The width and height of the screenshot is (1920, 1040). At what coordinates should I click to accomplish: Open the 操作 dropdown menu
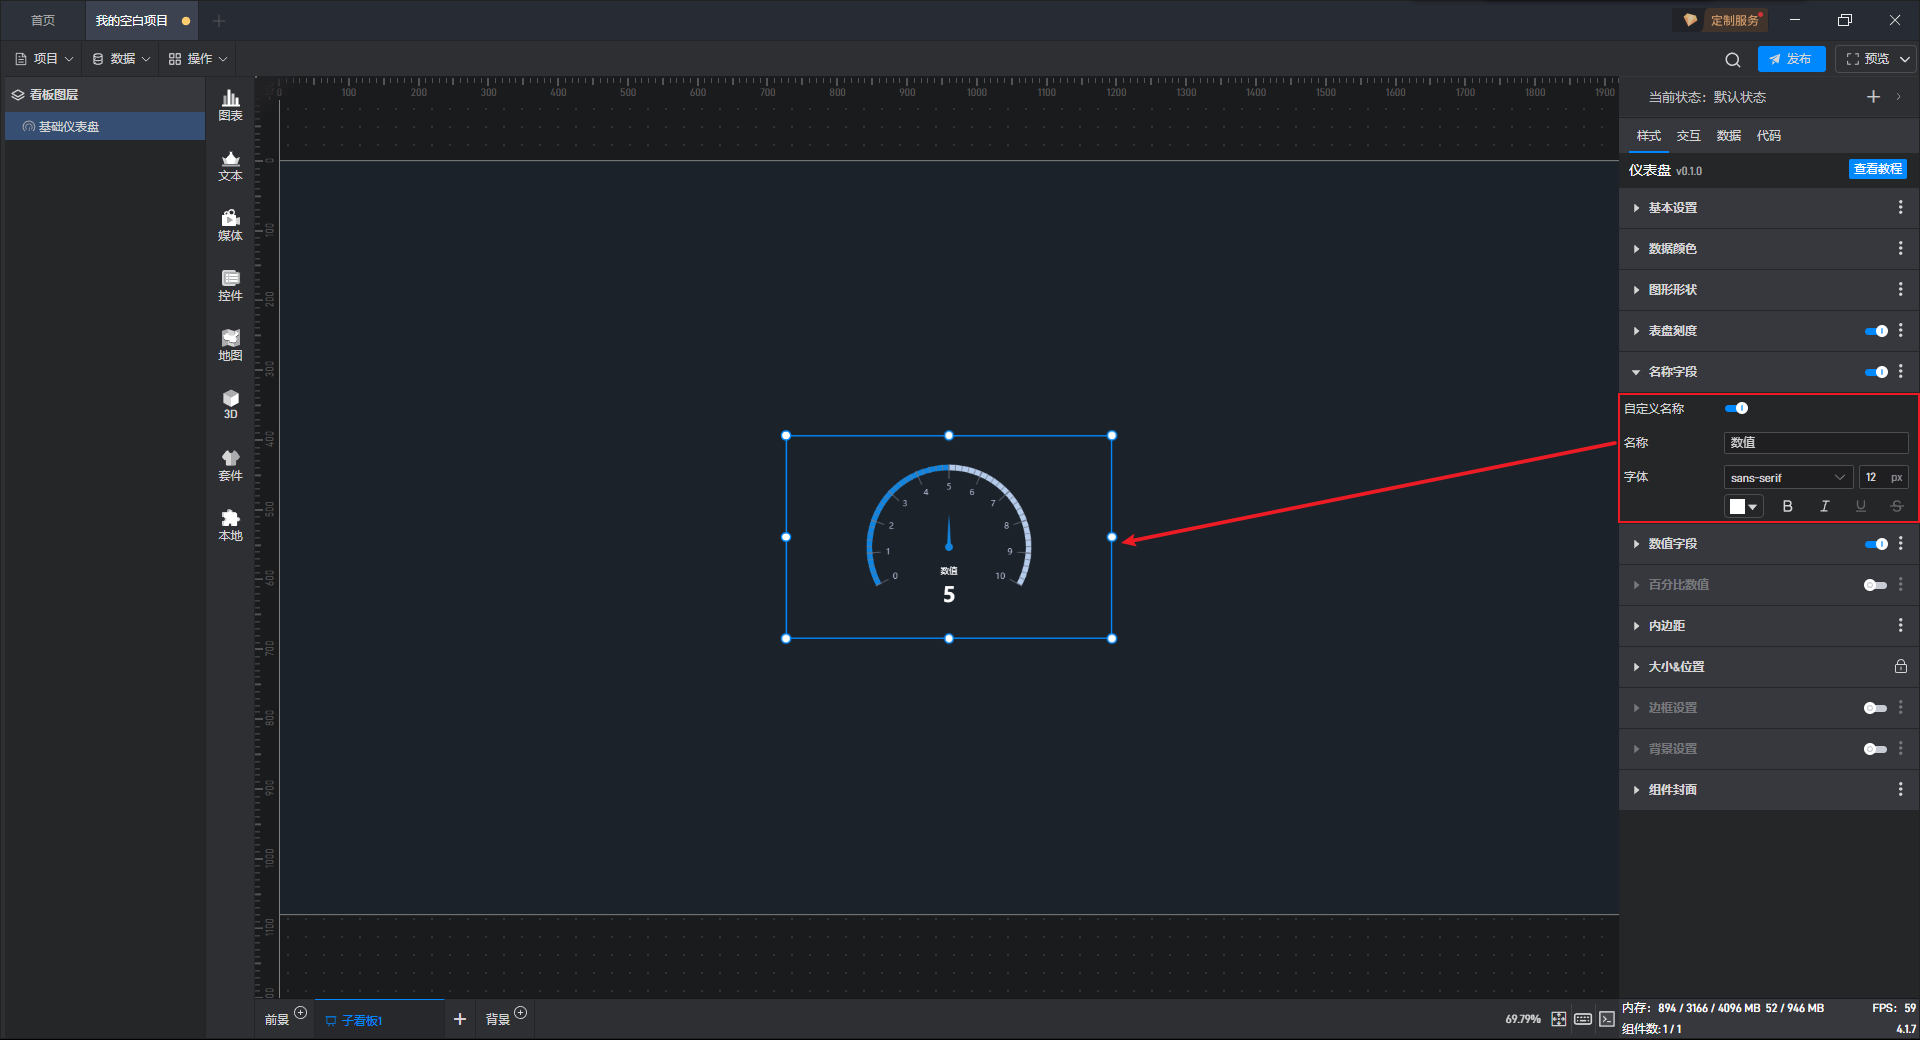tap(198, 59)
